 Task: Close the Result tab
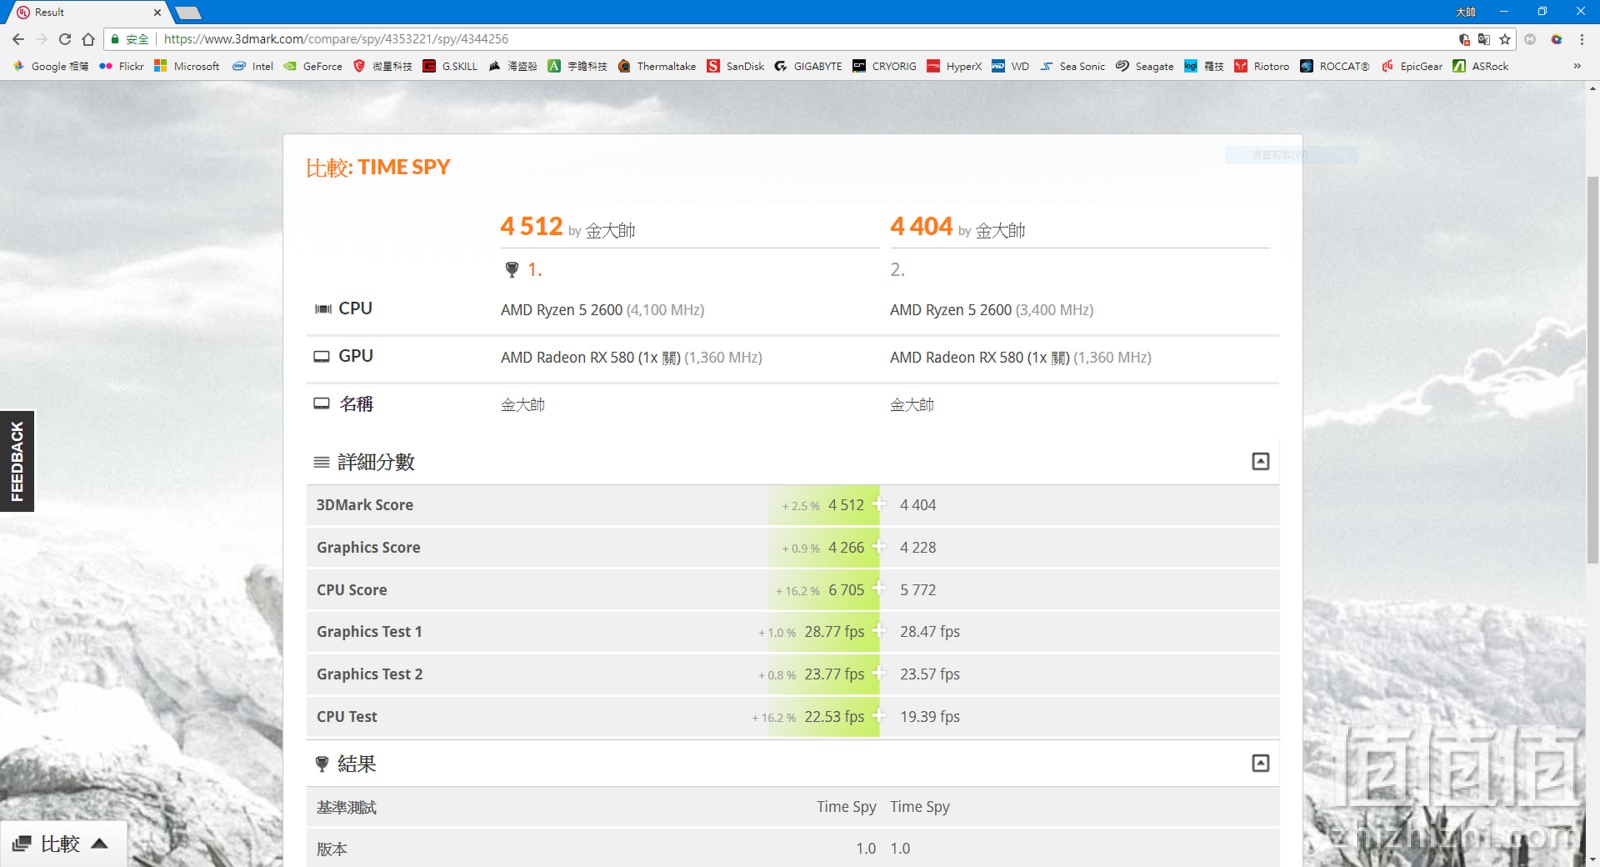coord(157,12)
